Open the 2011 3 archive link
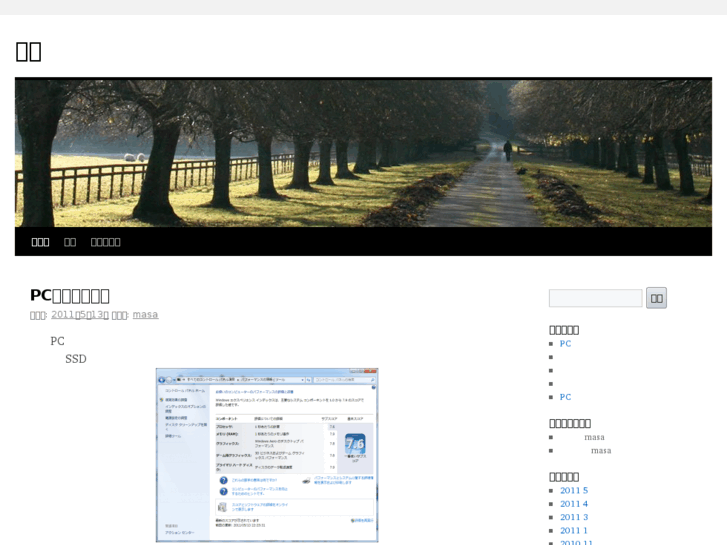Screen dimensions: 727x545 point(574,517)
